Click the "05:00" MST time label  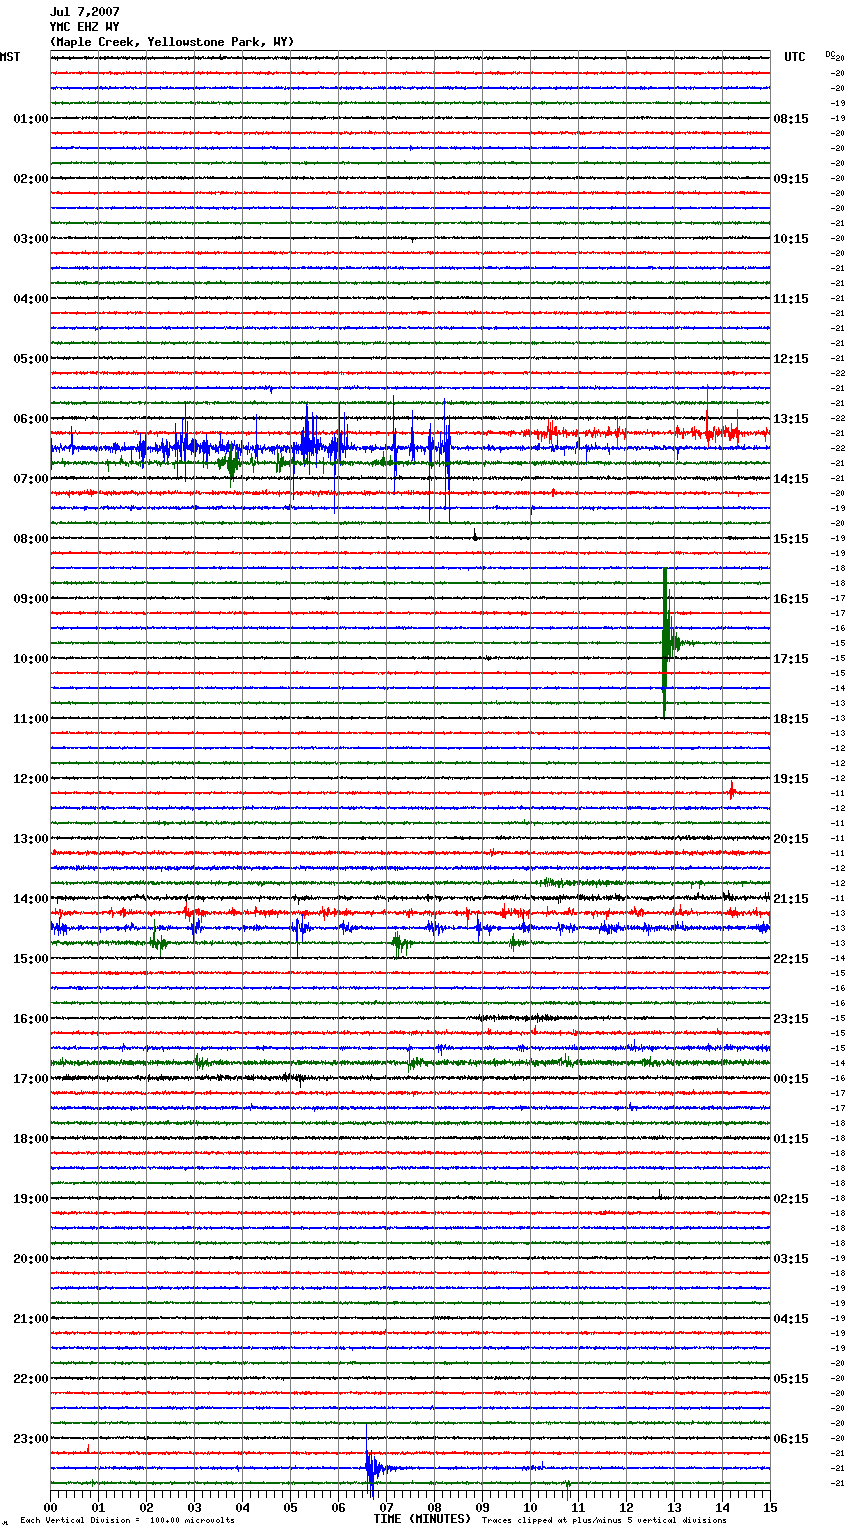click(31, 359)
